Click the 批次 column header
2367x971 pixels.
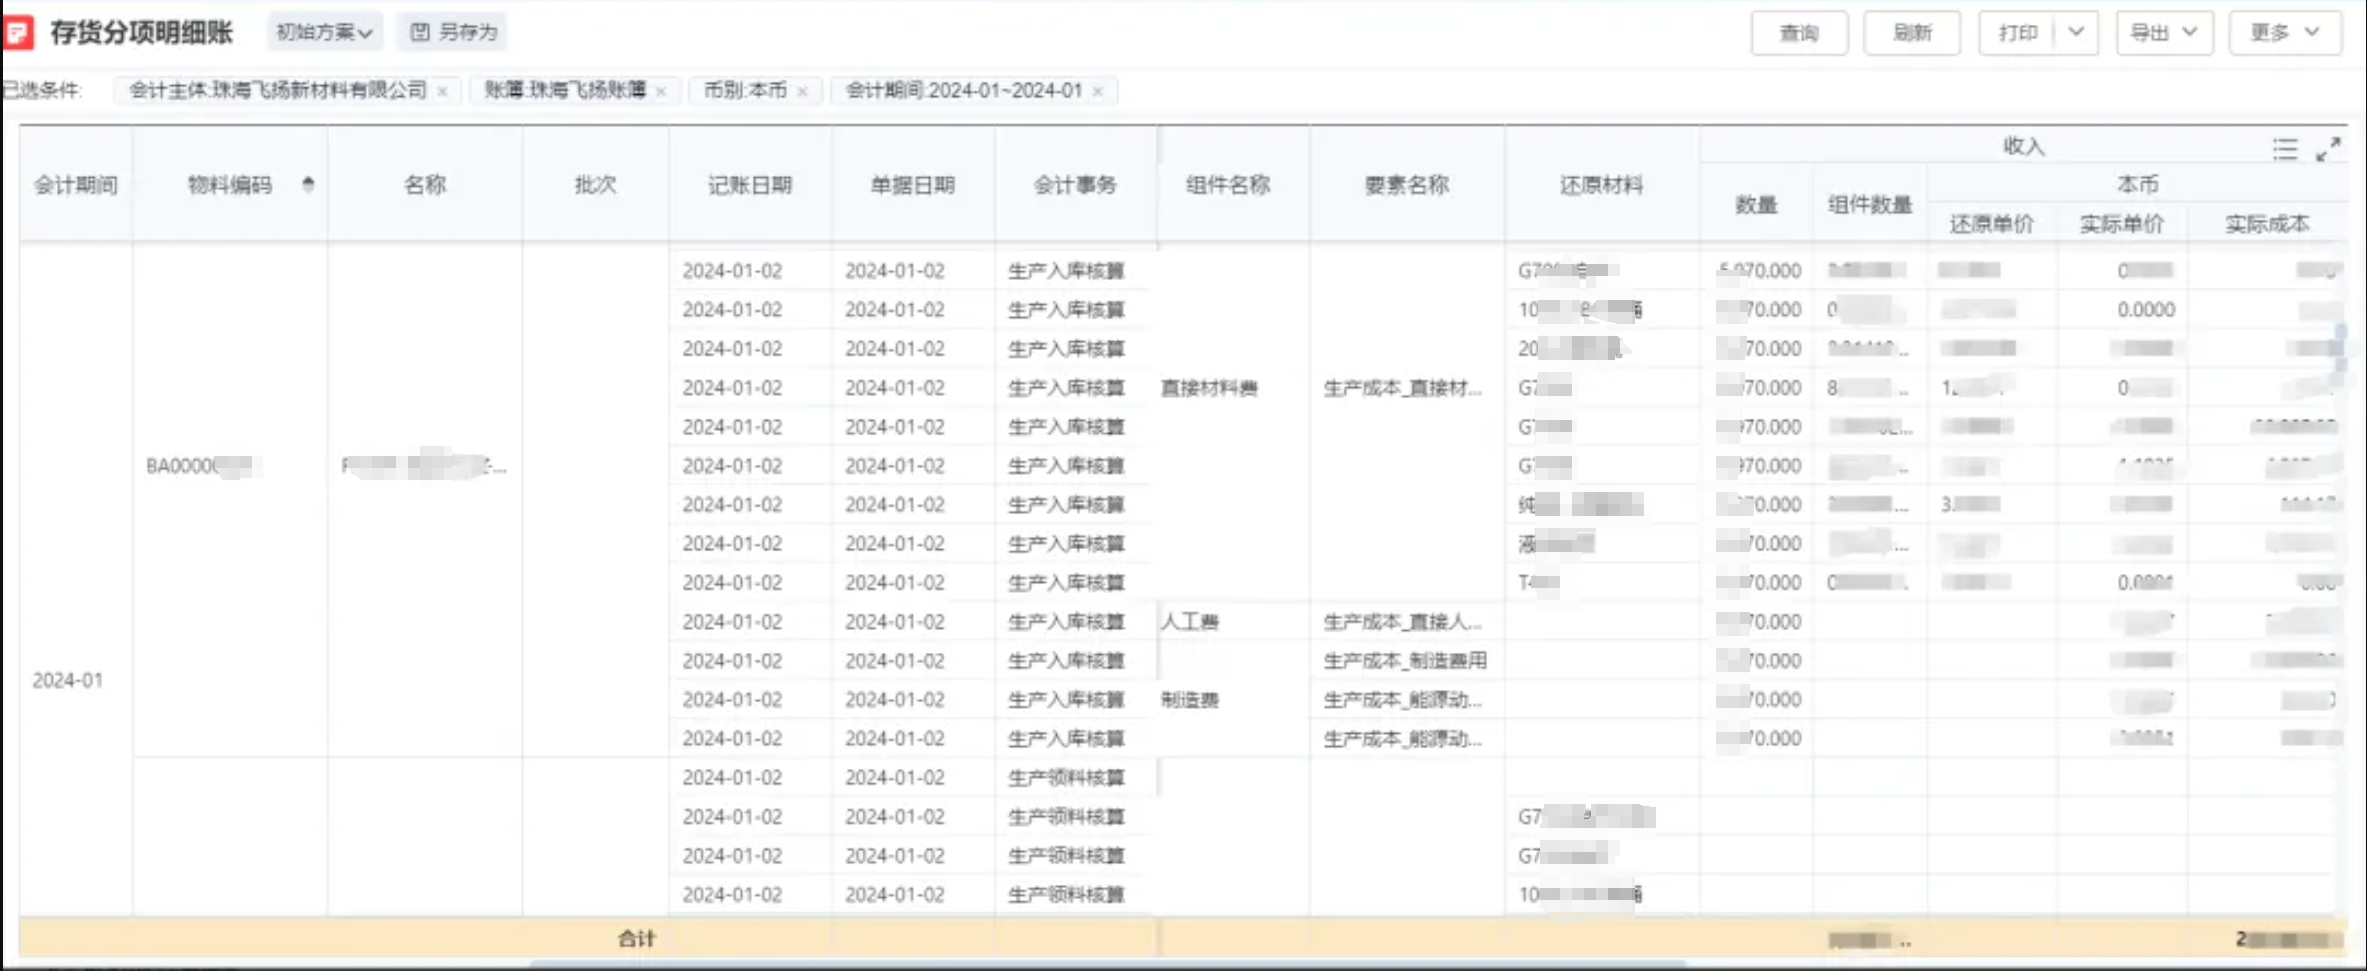[595, 184]
